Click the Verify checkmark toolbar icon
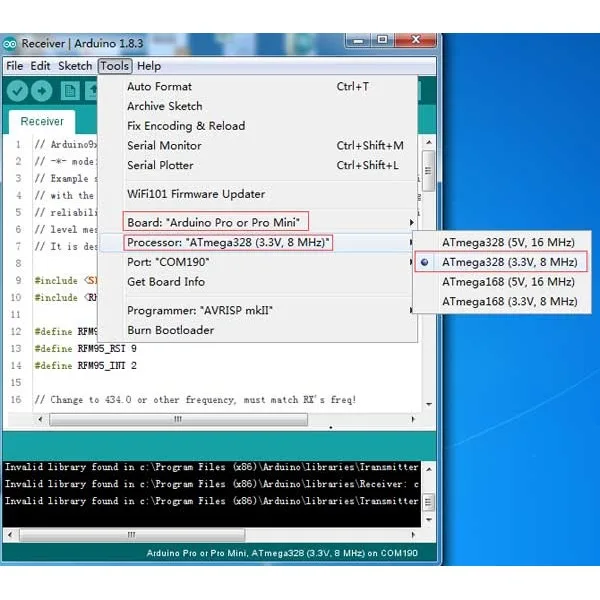This screenshot has width=600, height=600. tap(17, 91)
